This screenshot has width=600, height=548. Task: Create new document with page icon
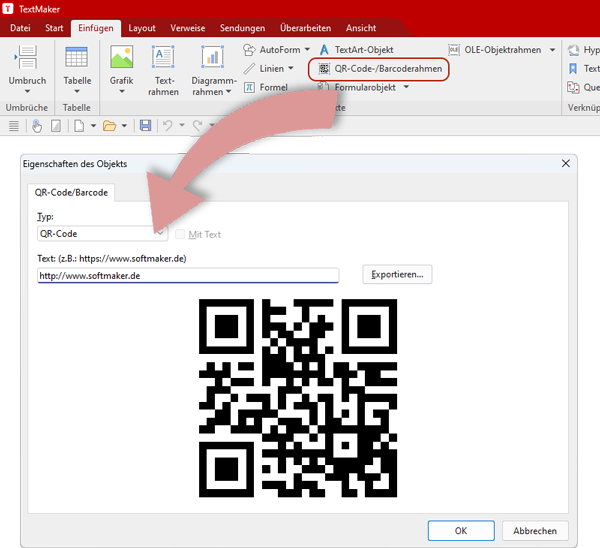[79, 126]
